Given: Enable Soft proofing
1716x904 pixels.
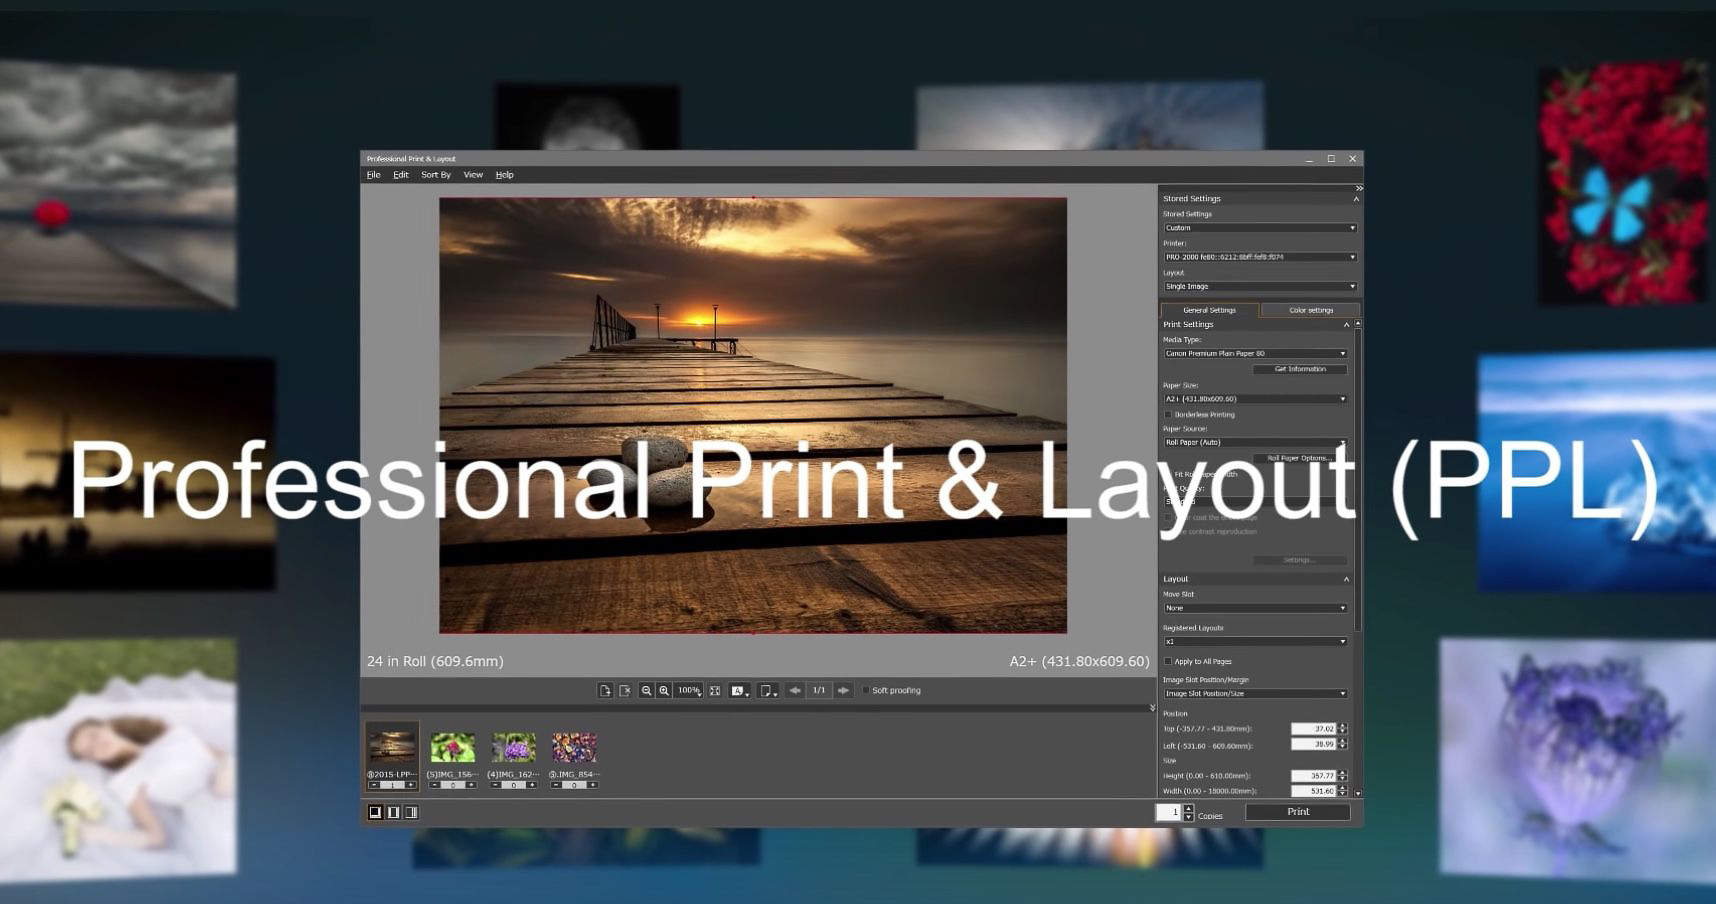Looking at the screenshot, I should coord(866,690).
